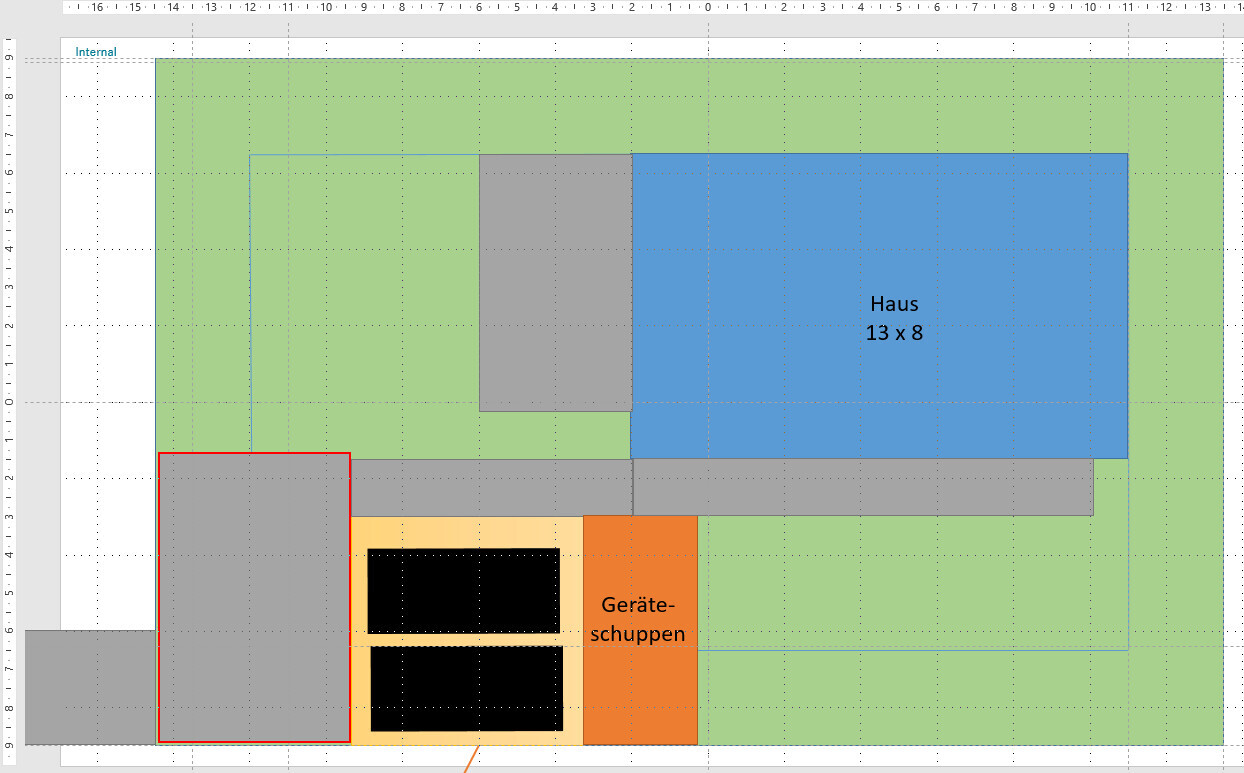Select the blue Haus 13 x 8 rectangle
Viewport: 1244px width, 773px height.
(878, 250)
